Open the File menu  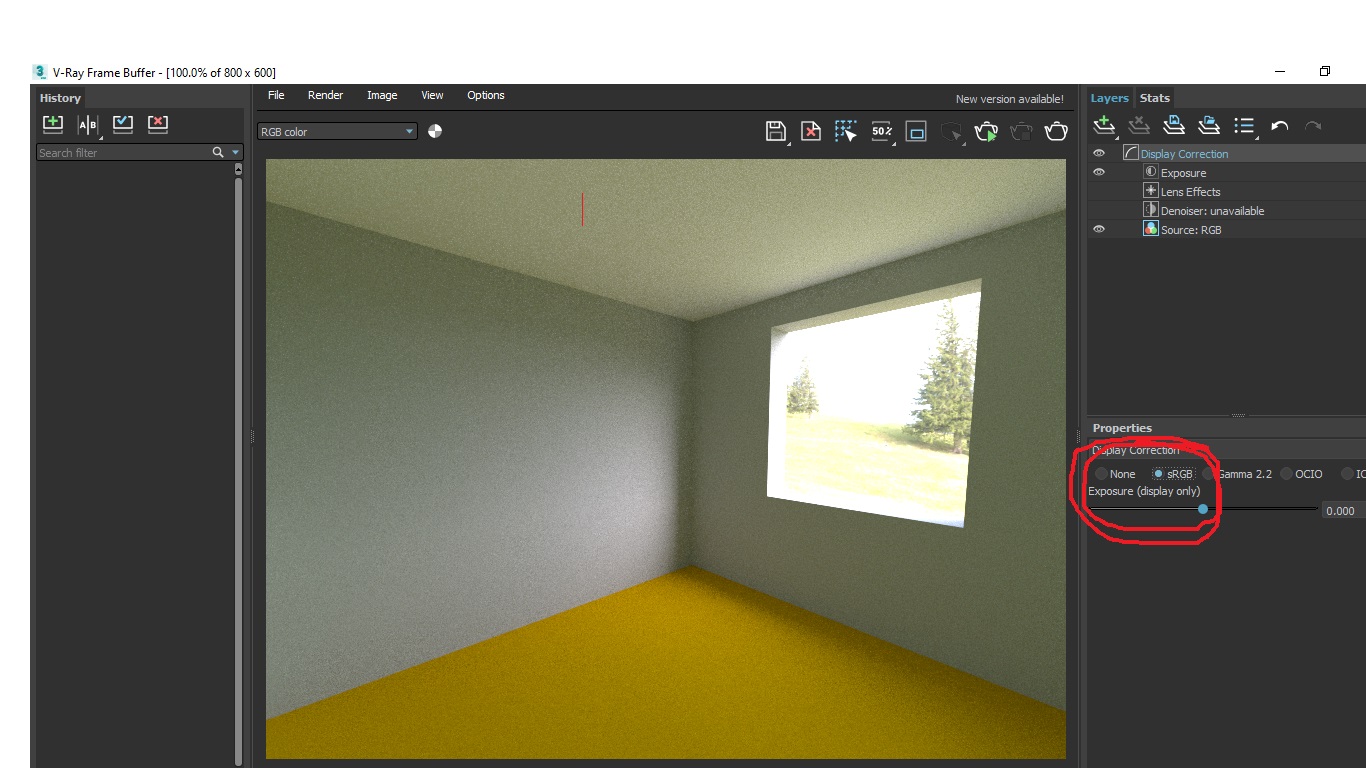(276, 95)
